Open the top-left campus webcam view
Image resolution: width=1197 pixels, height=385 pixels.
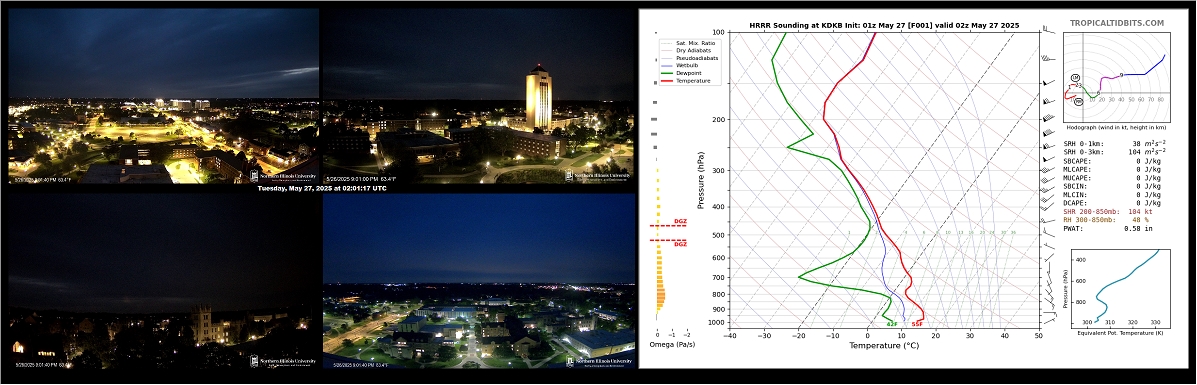163,95
